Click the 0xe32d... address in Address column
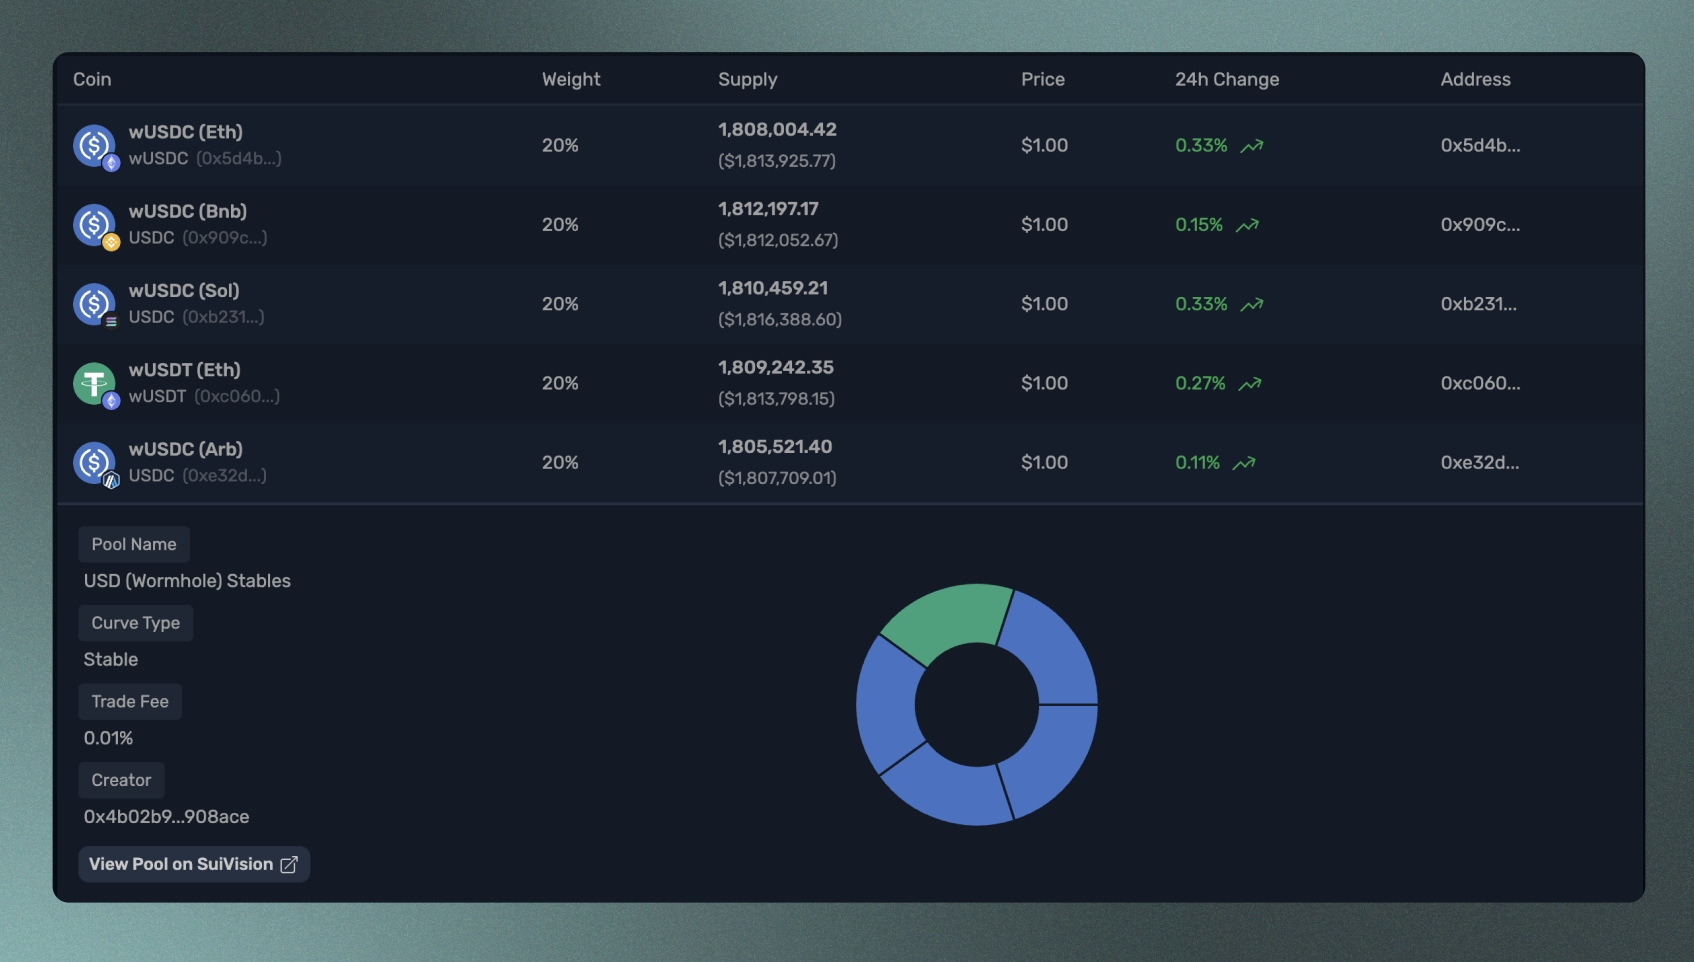Screen dimensions: 1694x962 [1479, 463]
